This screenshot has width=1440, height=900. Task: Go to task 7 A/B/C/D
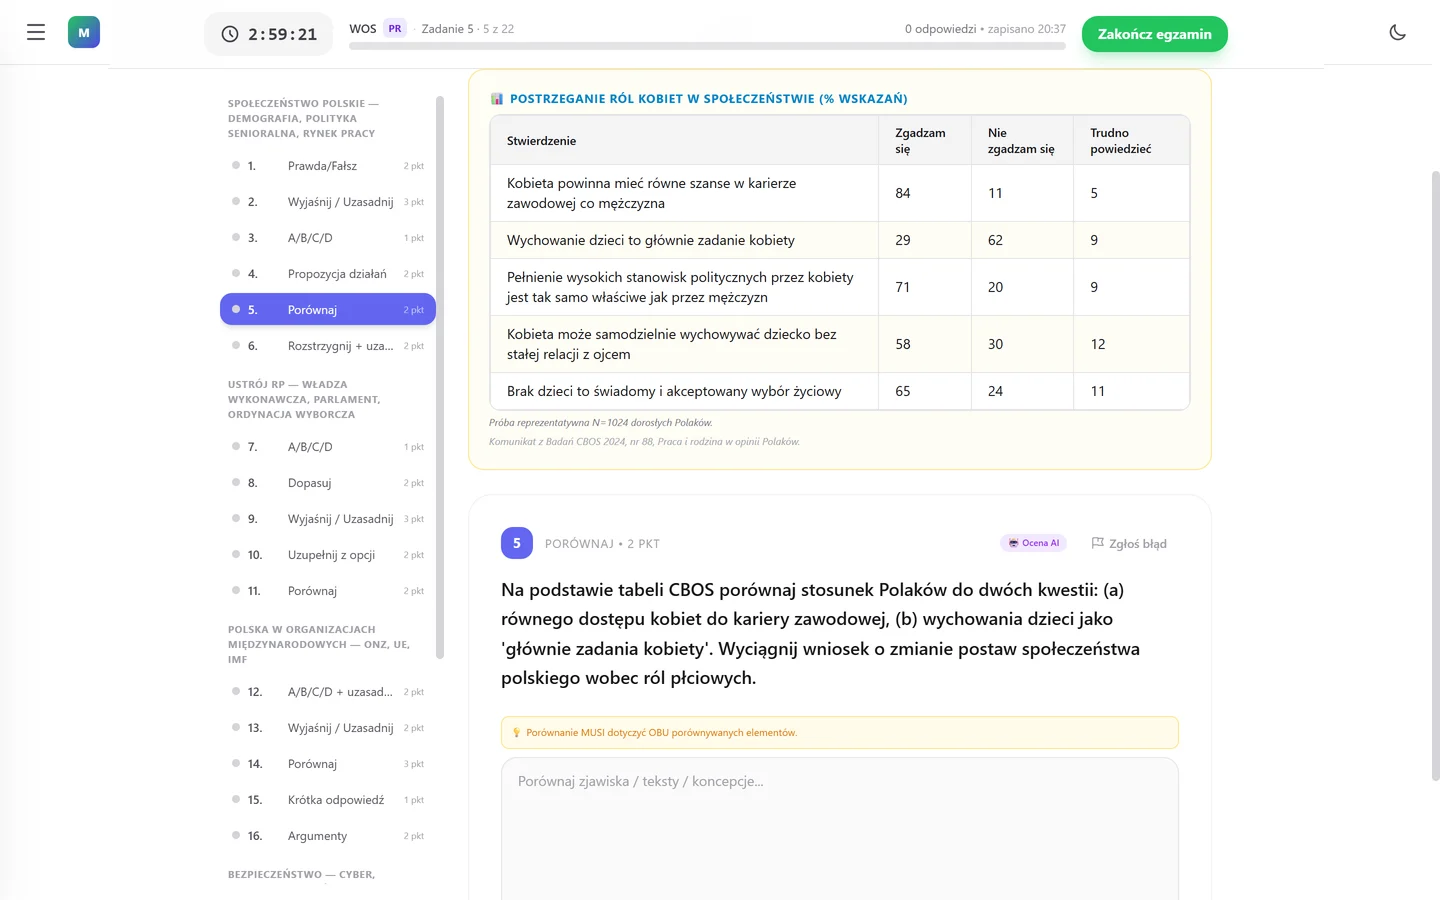coord(328,447)
